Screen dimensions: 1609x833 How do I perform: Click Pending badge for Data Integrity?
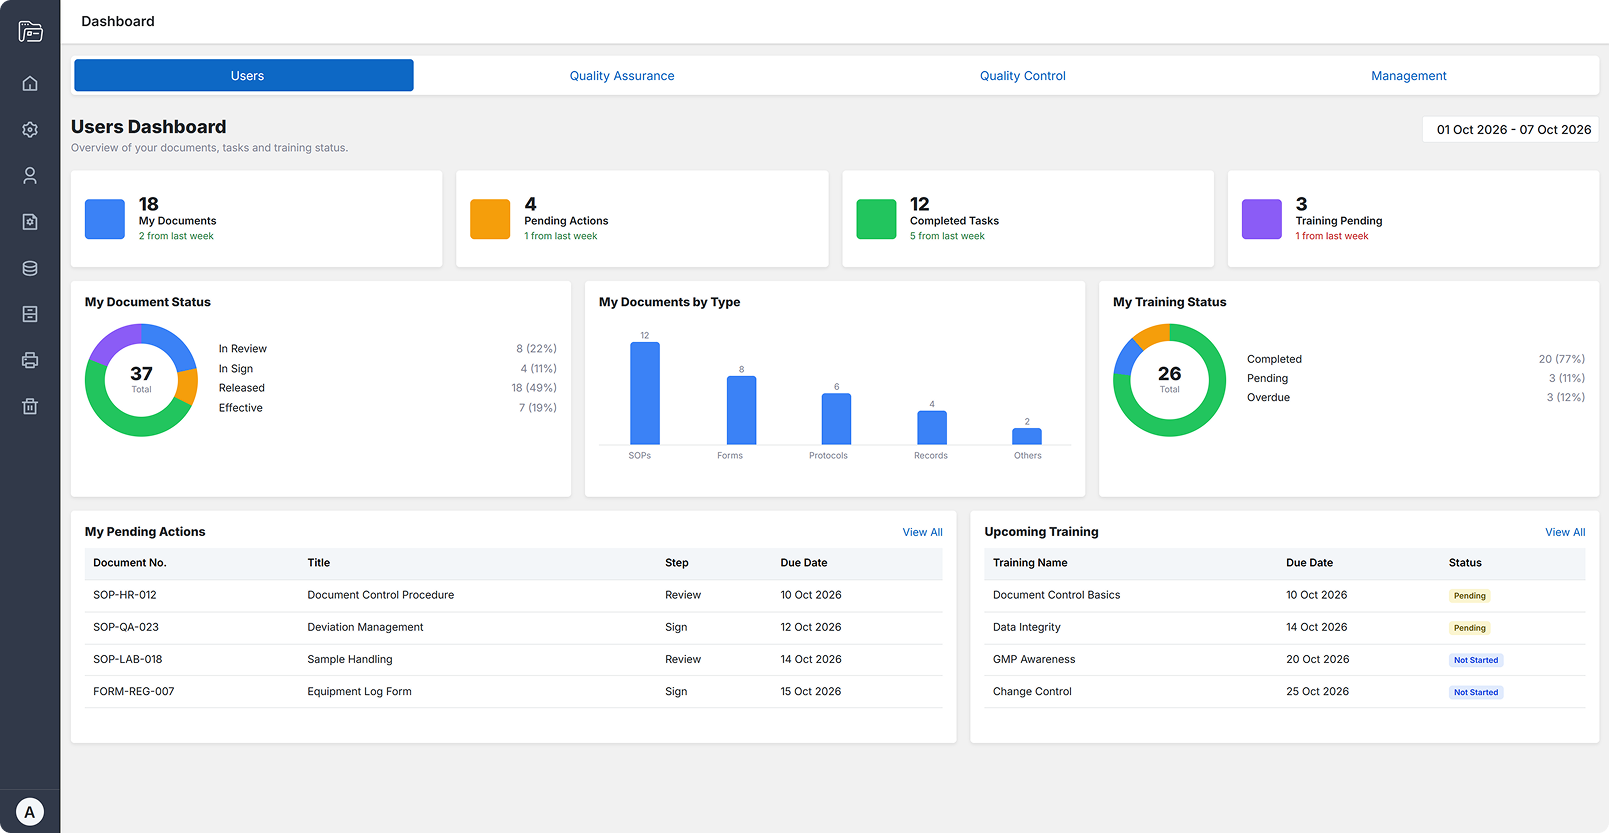(1469, 628)
